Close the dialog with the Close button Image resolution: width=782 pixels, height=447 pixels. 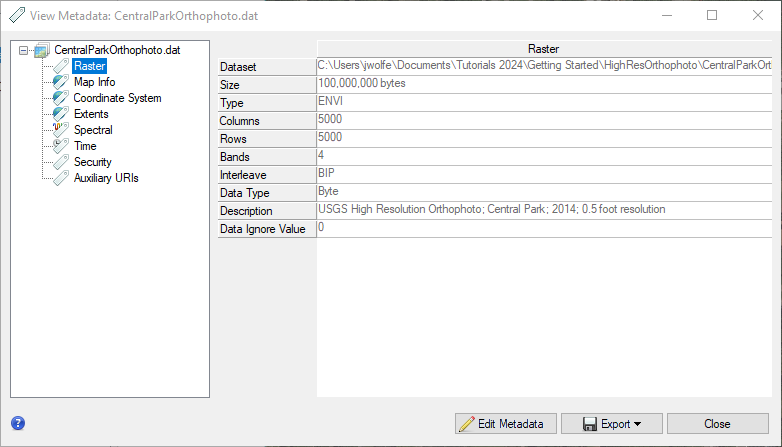point(717,424)
